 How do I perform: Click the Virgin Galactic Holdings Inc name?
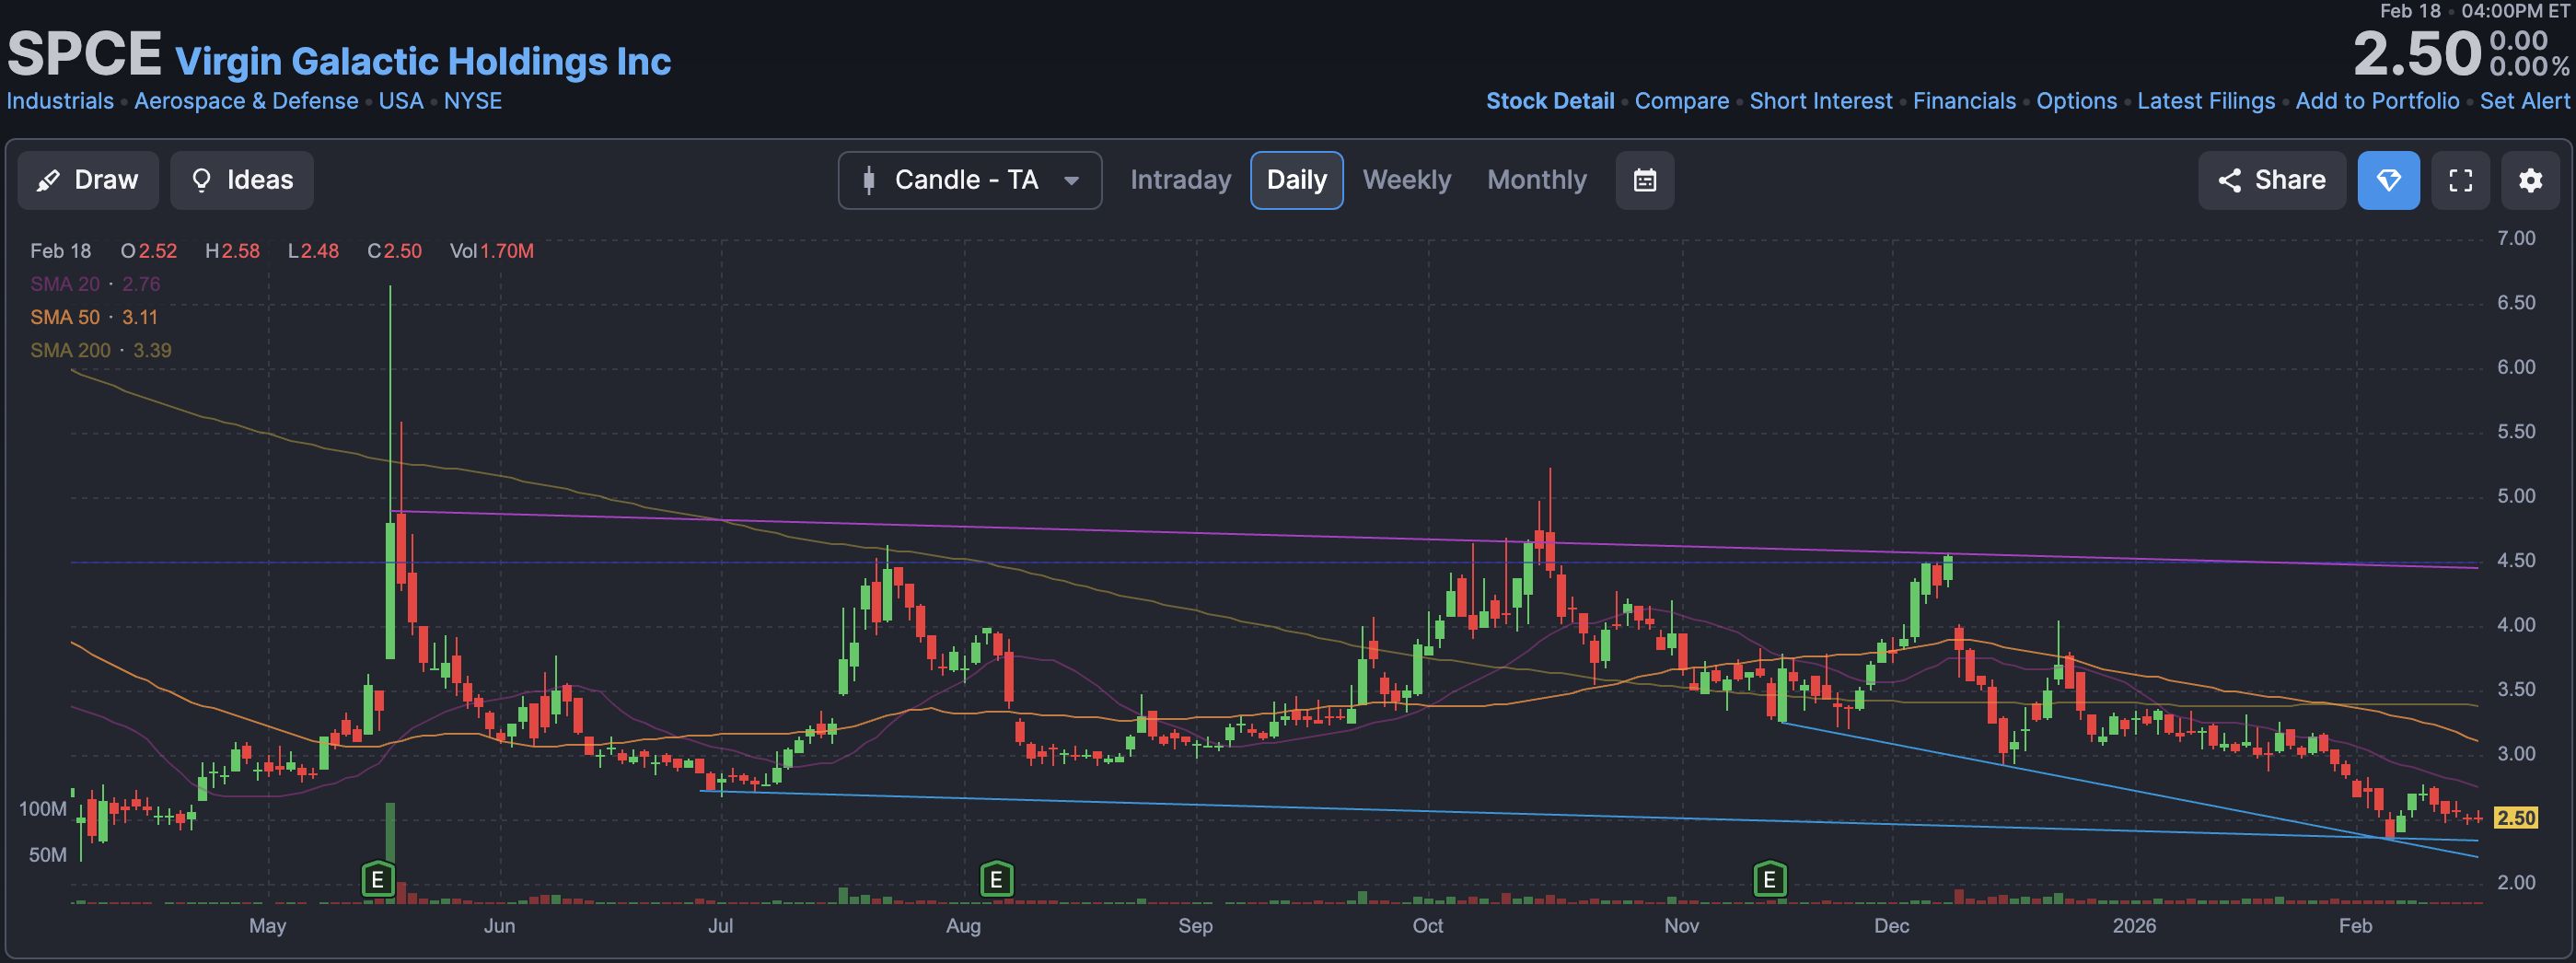[x=423, y=62]
